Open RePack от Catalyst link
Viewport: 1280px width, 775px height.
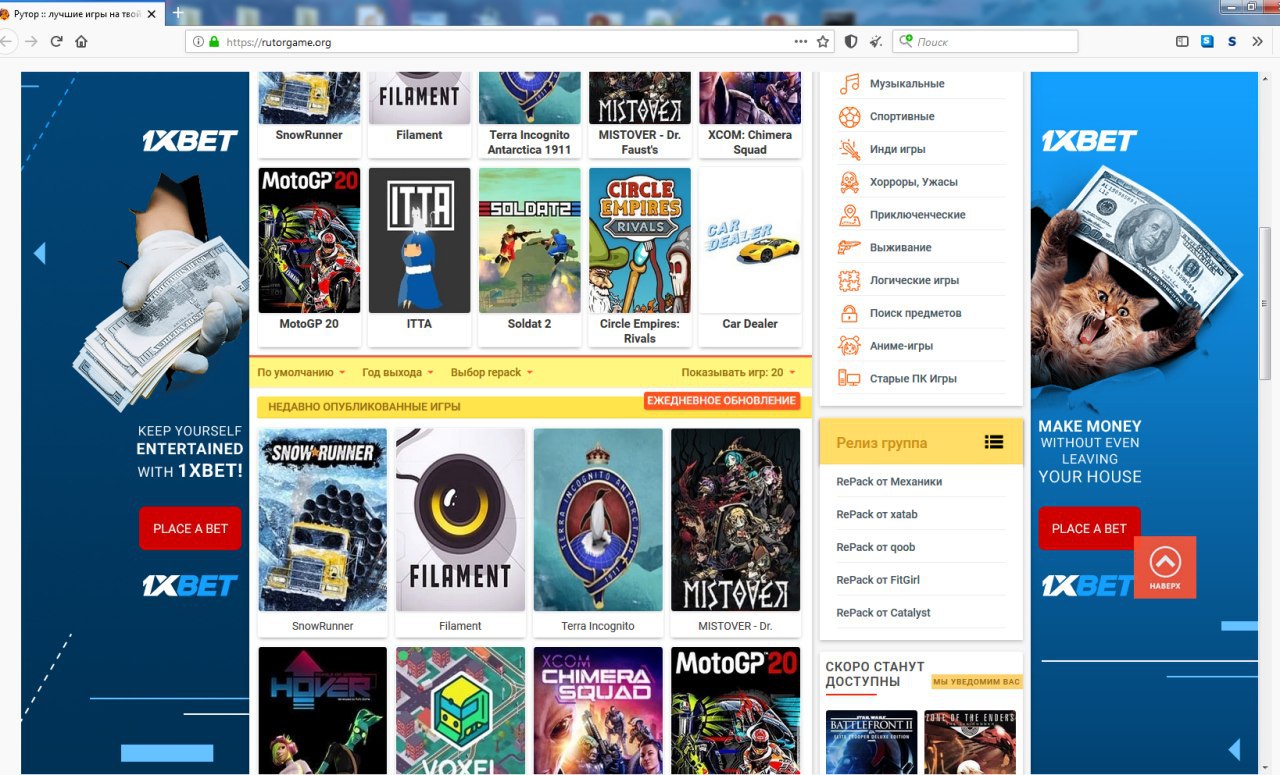coord(883,613)
